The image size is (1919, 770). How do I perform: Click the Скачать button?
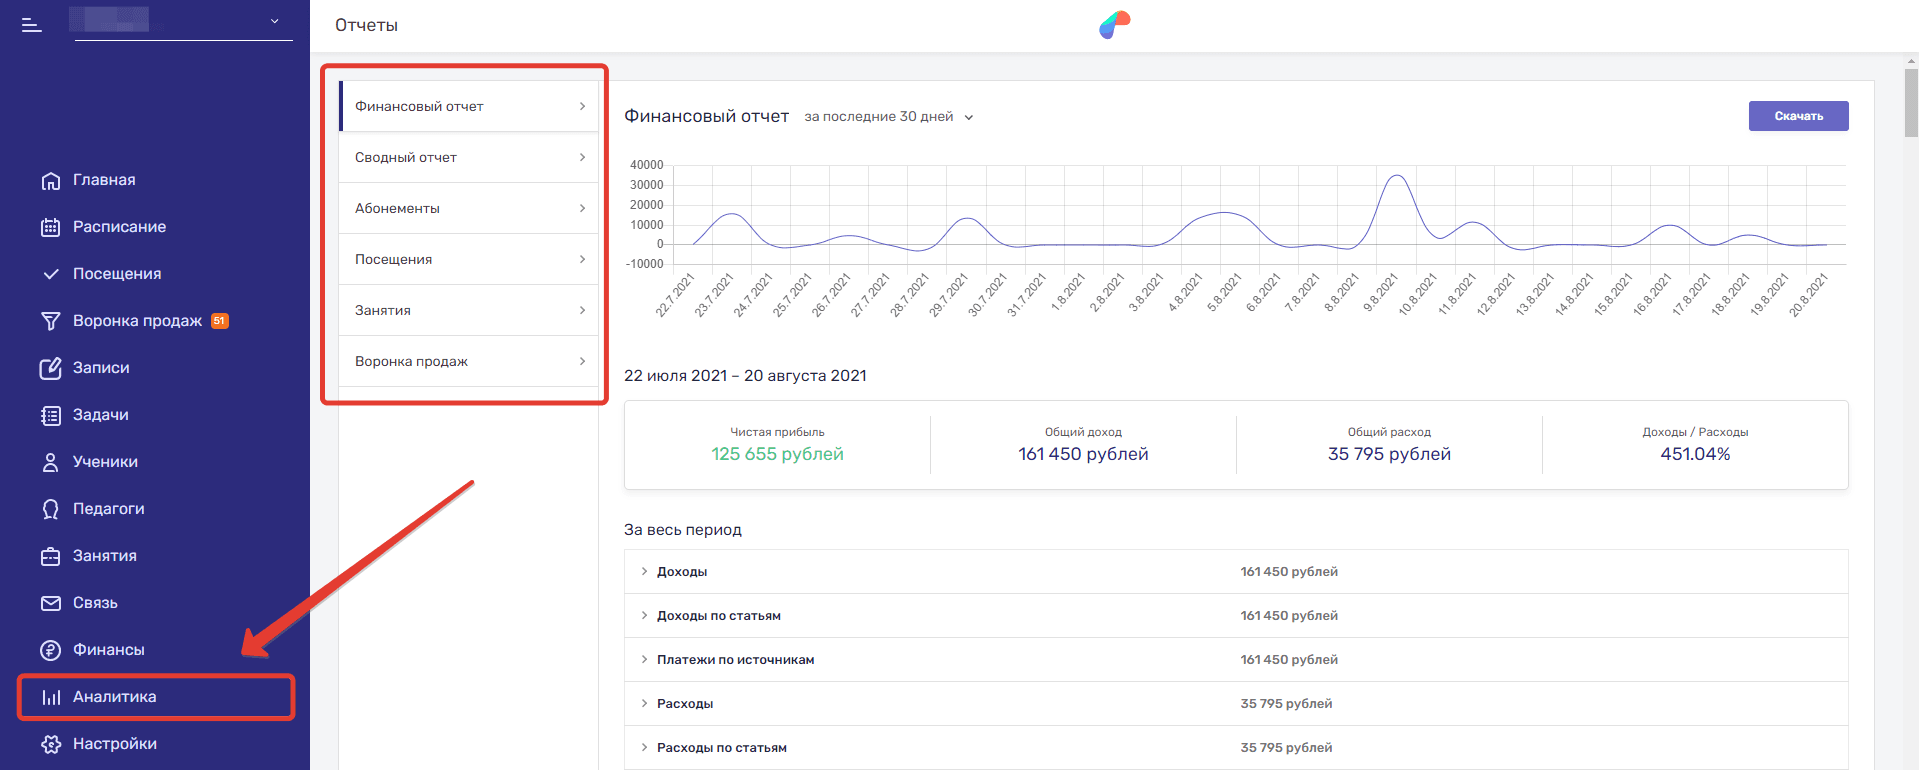1797,116
